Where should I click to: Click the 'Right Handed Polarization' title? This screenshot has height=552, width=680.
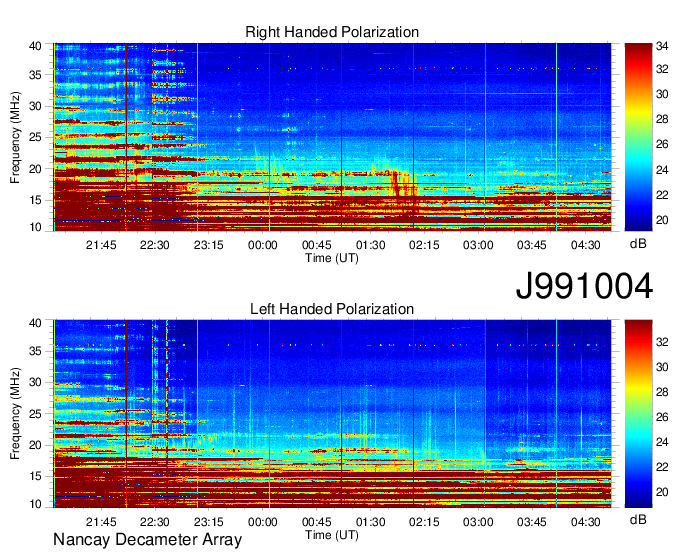pyautogui.click(x=332, y=32)
